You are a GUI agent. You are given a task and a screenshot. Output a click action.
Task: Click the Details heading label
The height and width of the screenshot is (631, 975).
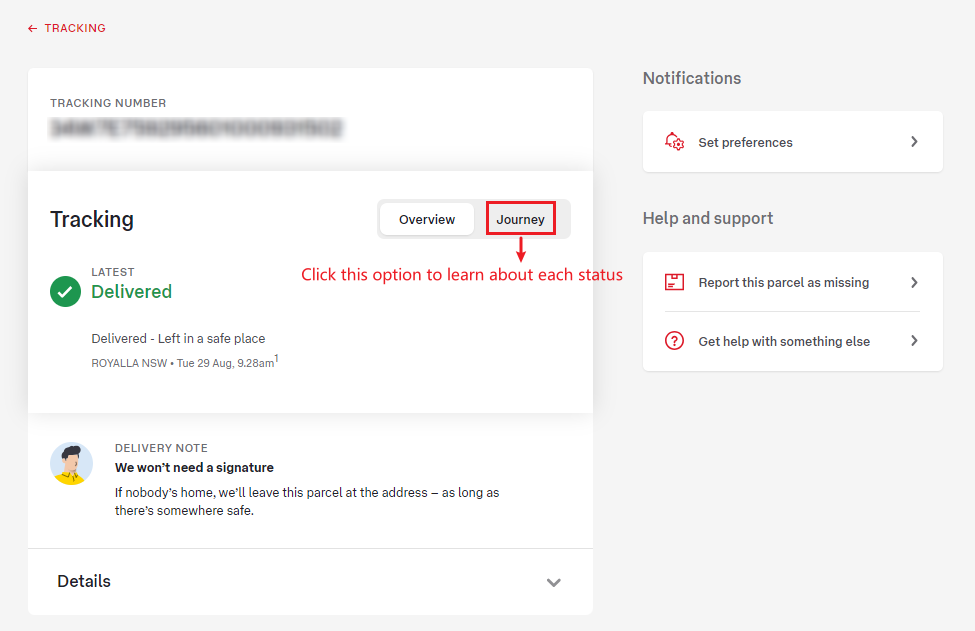[x=84, y=582]
